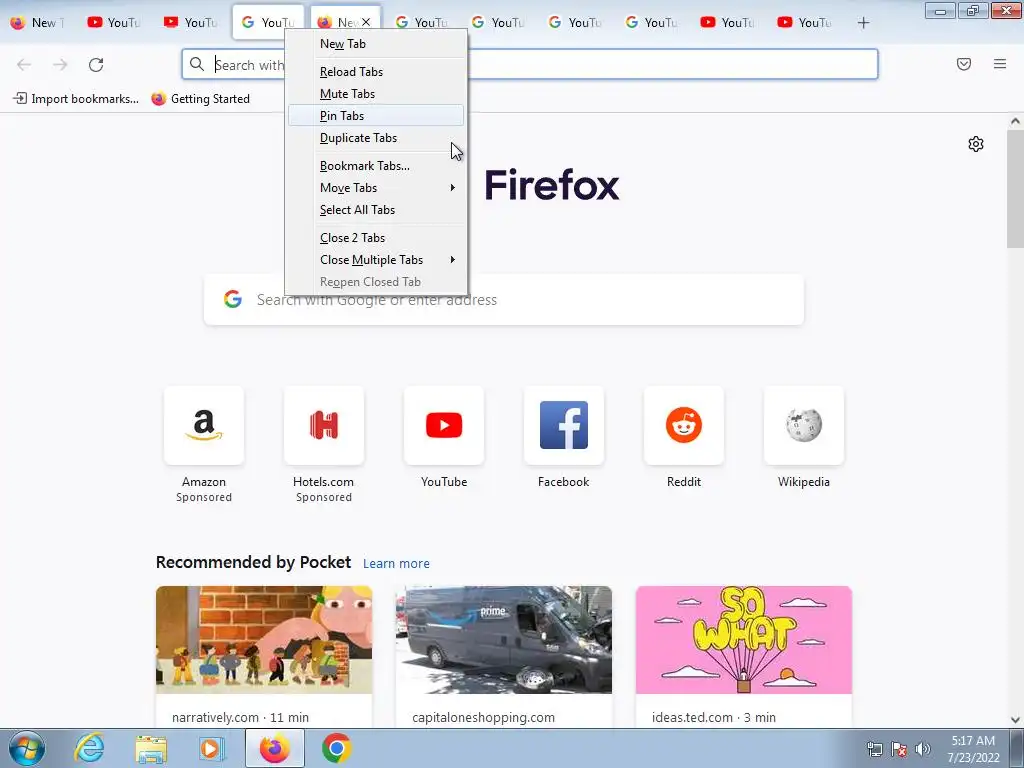Open the YouTube shortcut tile
This screenshot has width=1024, height=768.
pyautogui.click(x=444, y=425)
